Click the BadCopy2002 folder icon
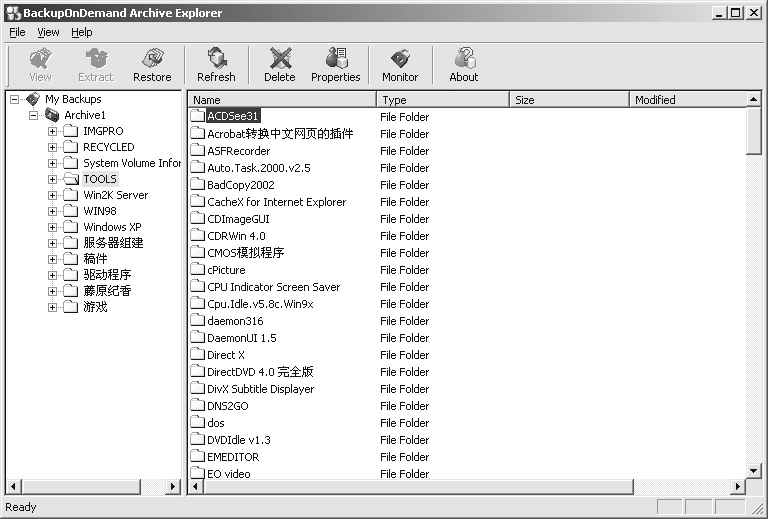Viewport: 768px width, 519px height. [x=197, y=184]
